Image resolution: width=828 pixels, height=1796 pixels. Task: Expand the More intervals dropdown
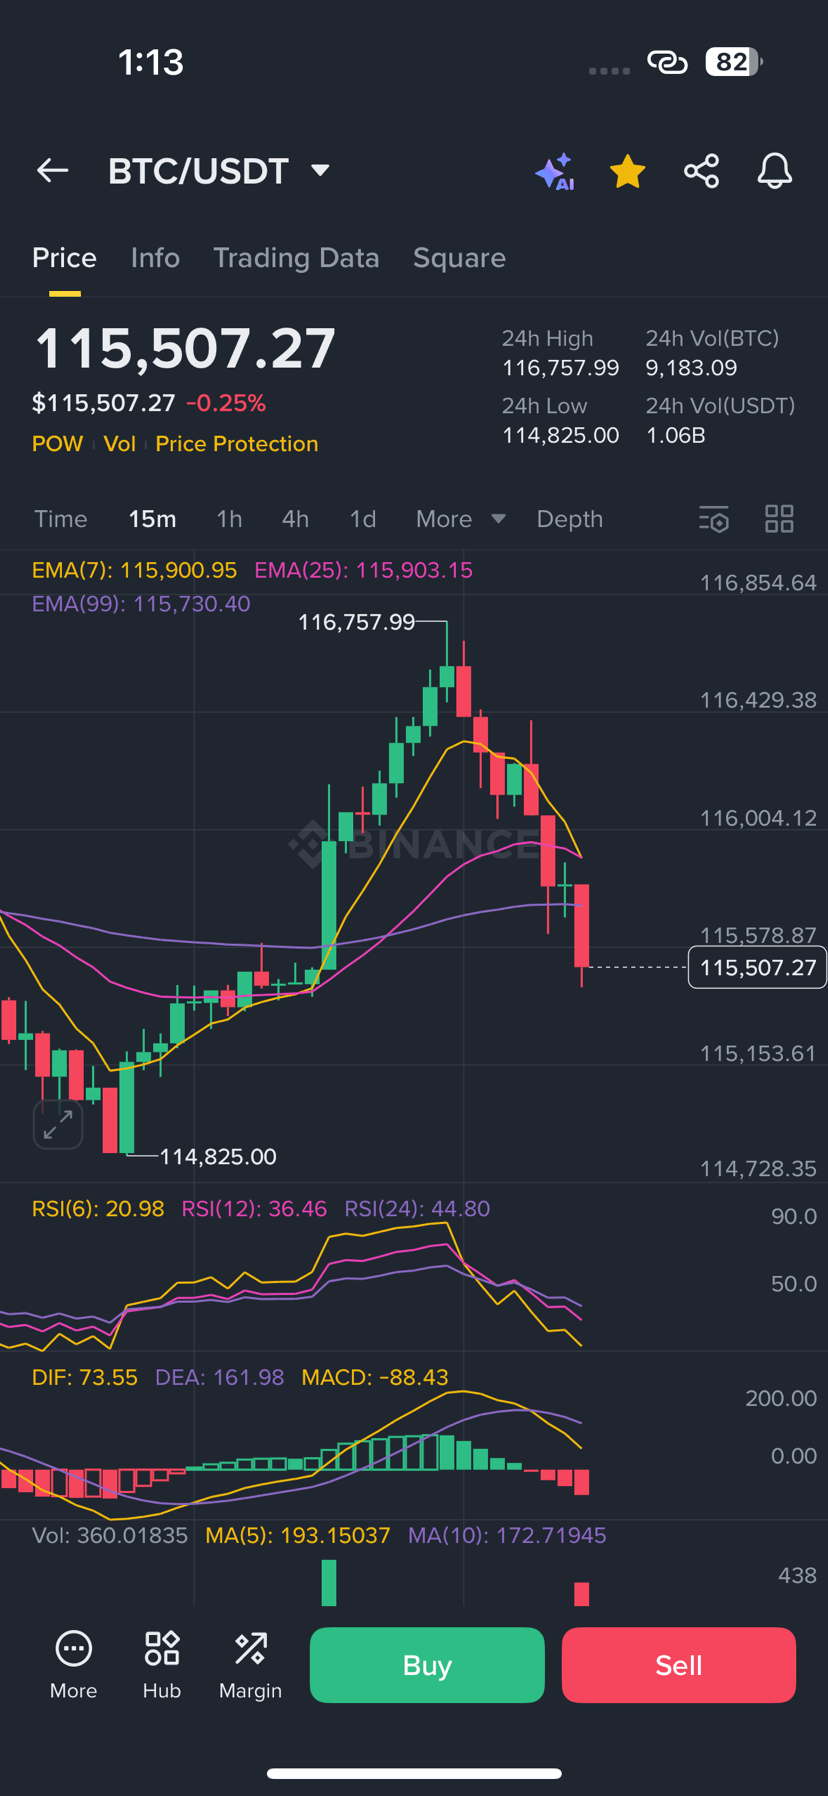(x=461, y=519)
